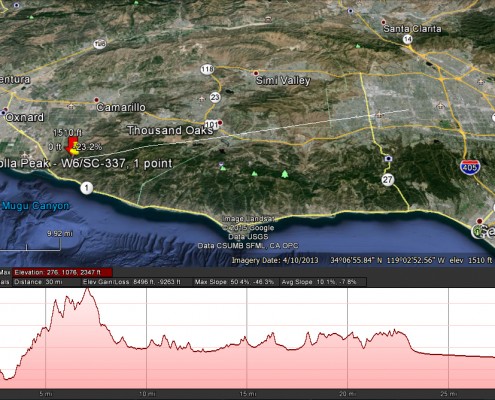Image resolution: width=495 pixels, height=400 pixels.
Task: Click the Route 27 highway shield
Action: click(387, 180)
